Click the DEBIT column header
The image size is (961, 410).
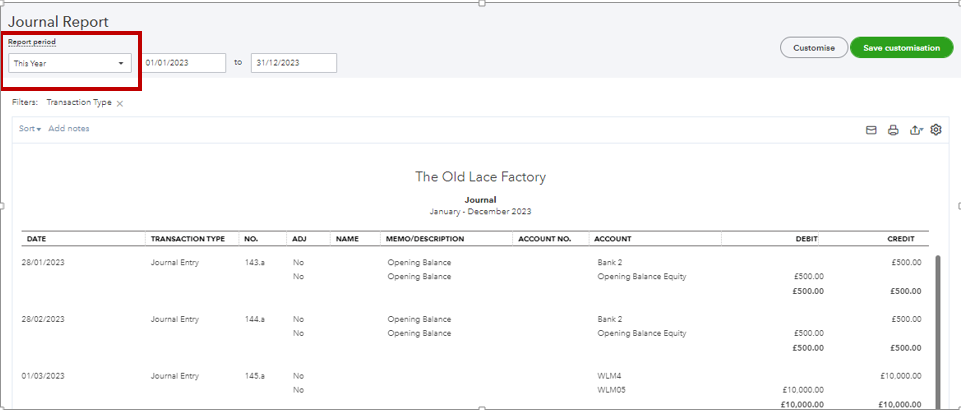[x=806, y=239]
